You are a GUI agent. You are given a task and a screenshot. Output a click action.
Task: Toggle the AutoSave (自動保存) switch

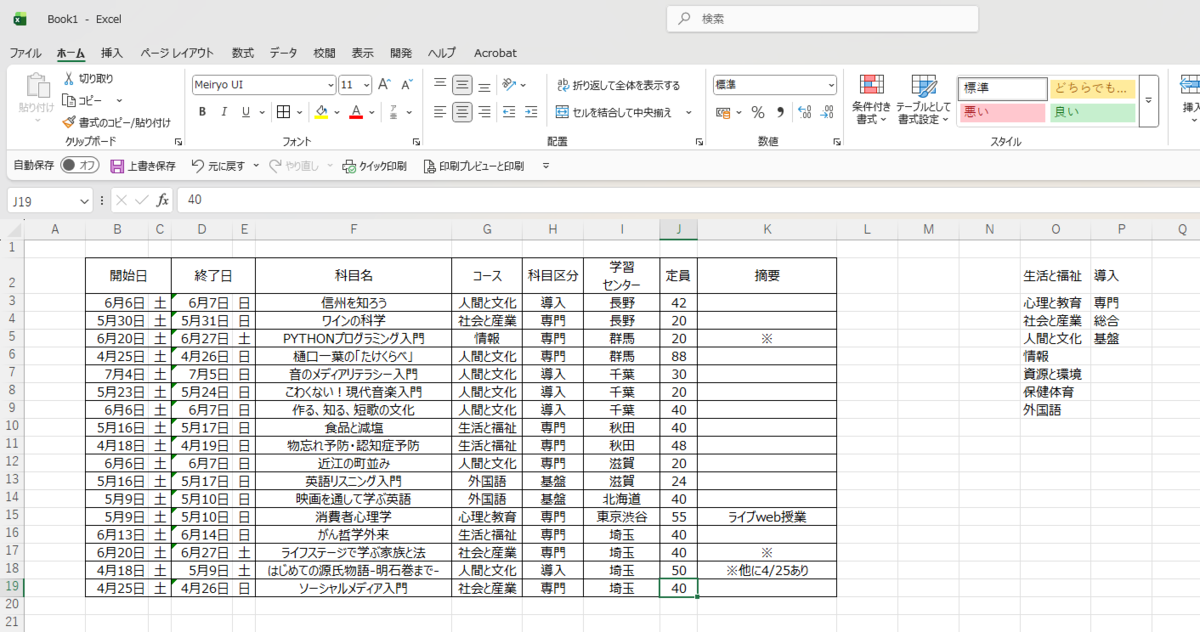pyautogui.click(x=79, y=165)
